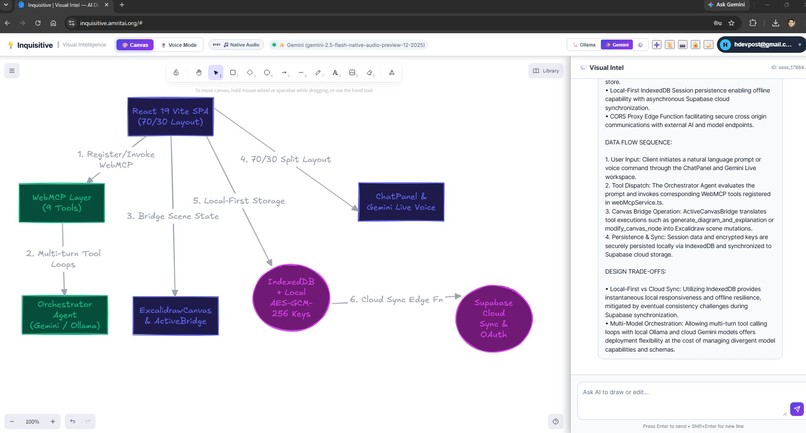
Task: Click the '1. Register/Invoke WebMCP' label
Action: (116, 159)
